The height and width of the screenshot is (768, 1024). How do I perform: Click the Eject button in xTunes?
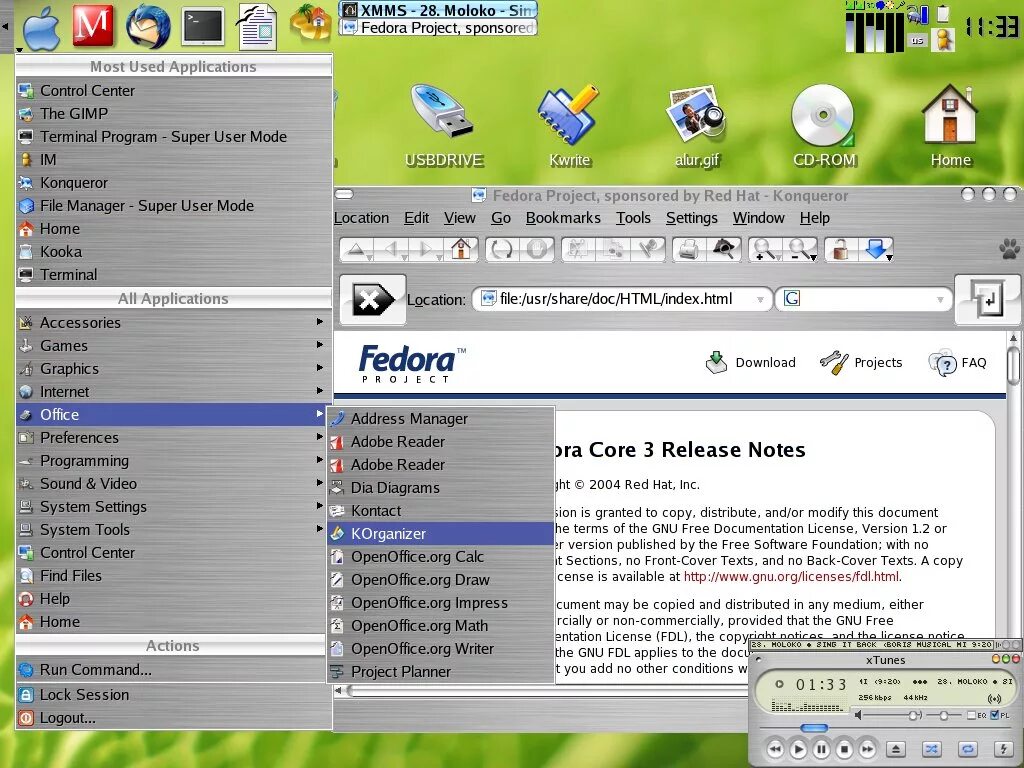[896, 749]
